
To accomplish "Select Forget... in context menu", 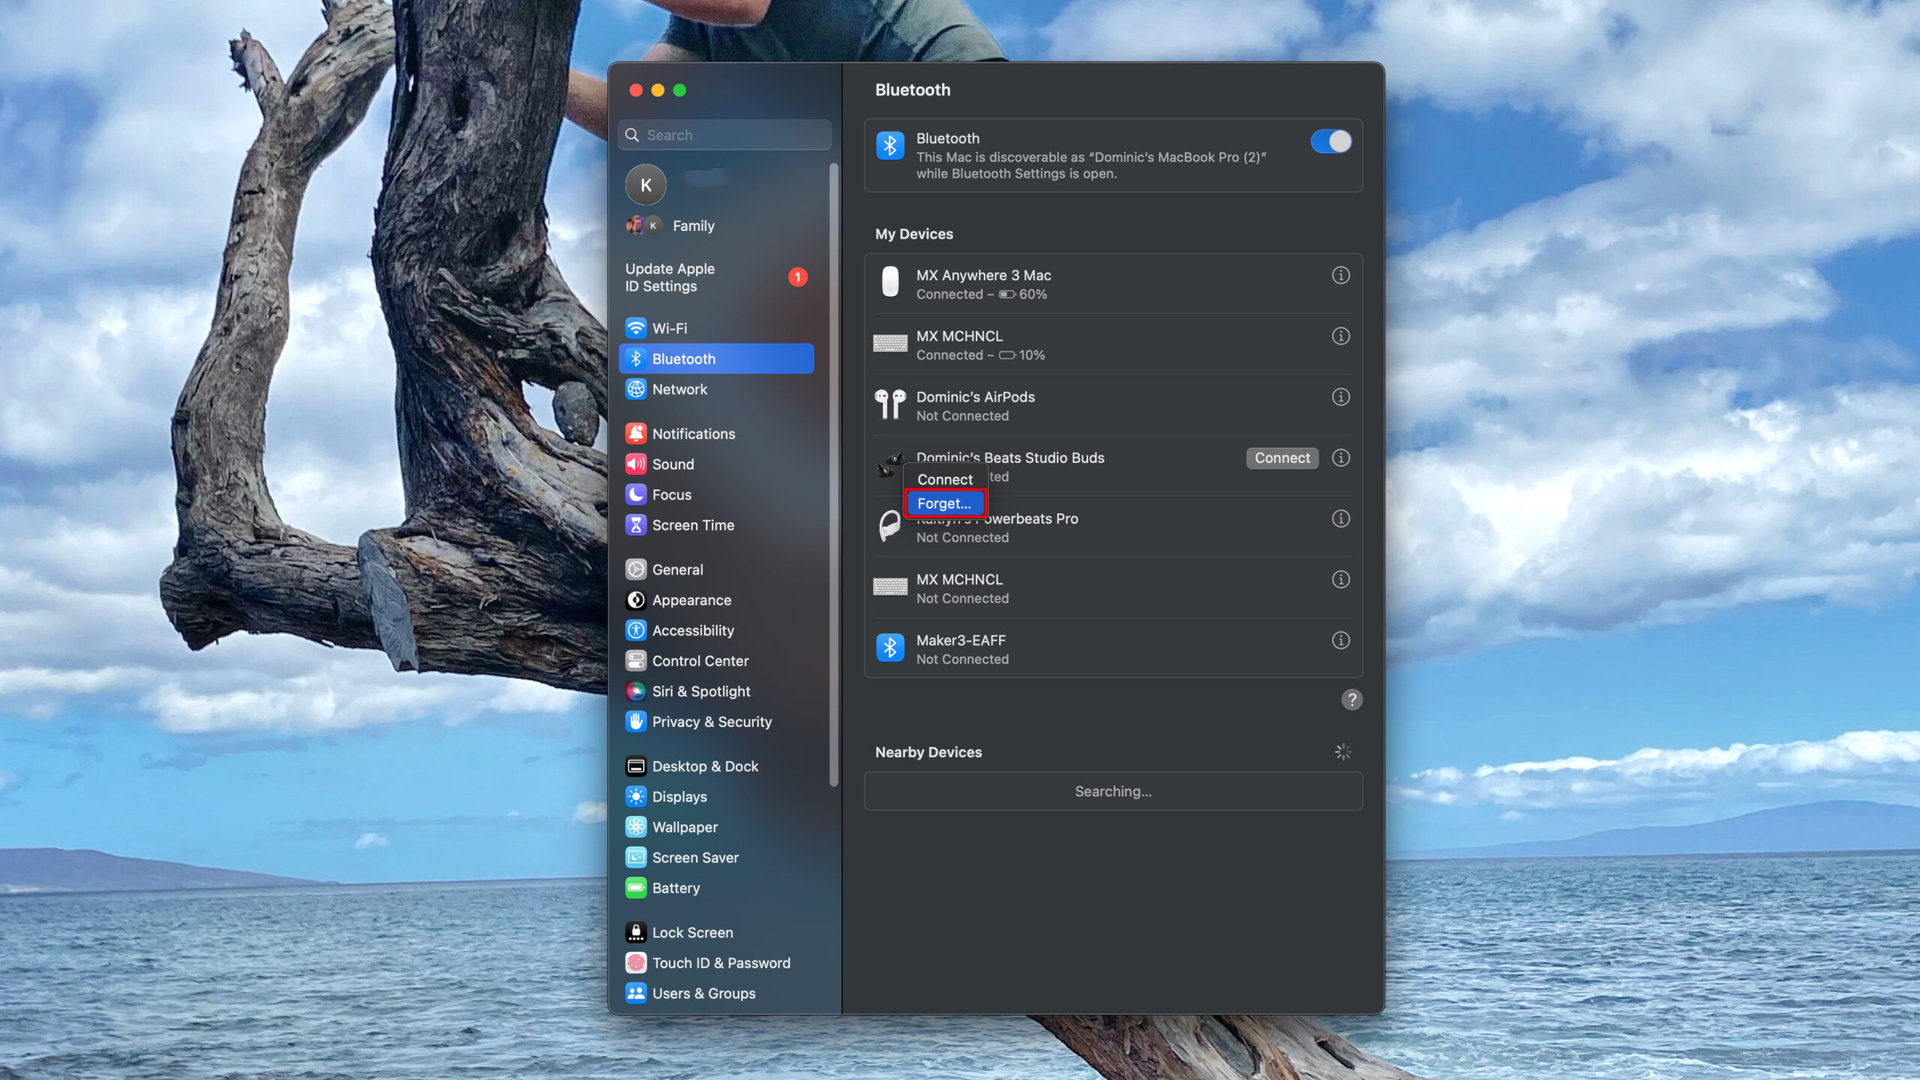I will 944,503.
